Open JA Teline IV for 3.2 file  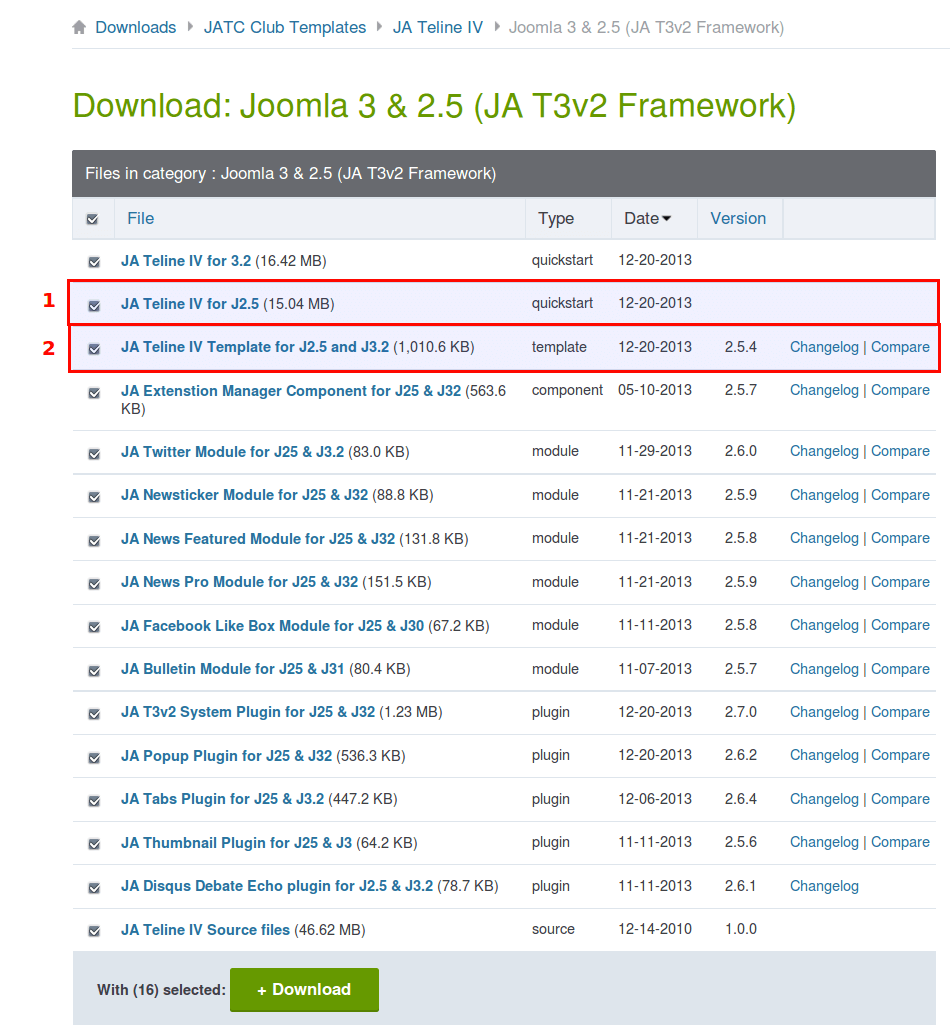coord(186,261)
